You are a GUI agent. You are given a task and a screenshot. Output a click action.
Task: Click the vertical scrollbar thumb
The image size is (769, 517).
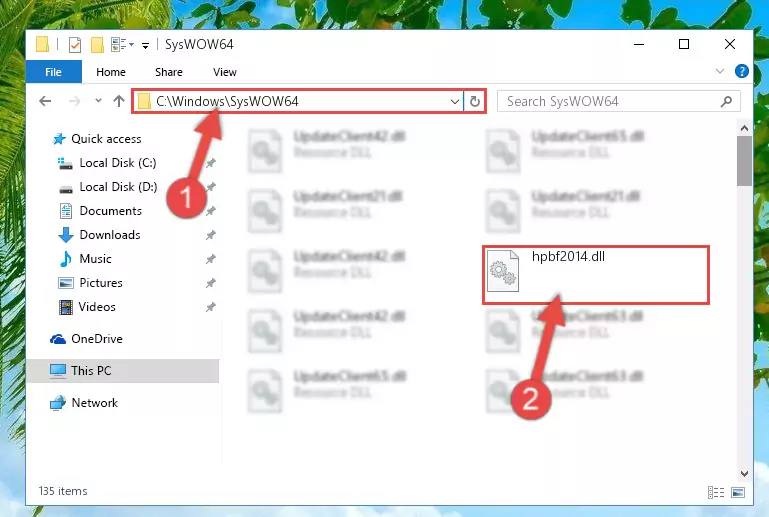coord(744,161)
